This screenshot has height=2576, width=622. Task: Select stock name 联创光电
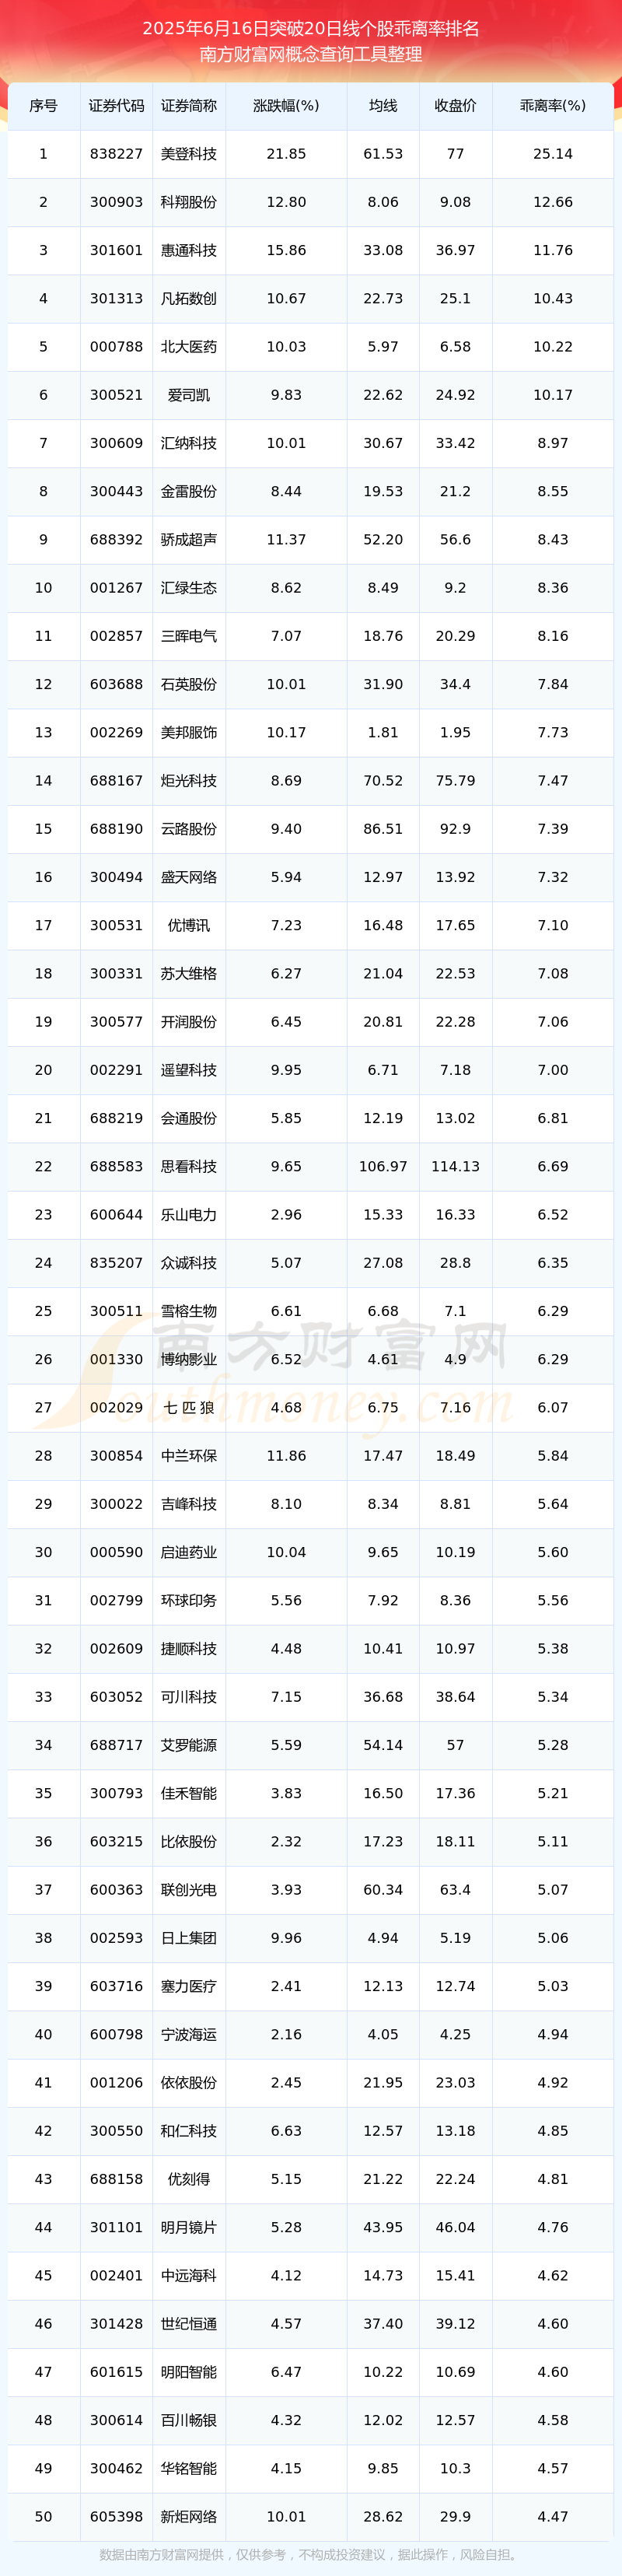(x=189, y=1890)
